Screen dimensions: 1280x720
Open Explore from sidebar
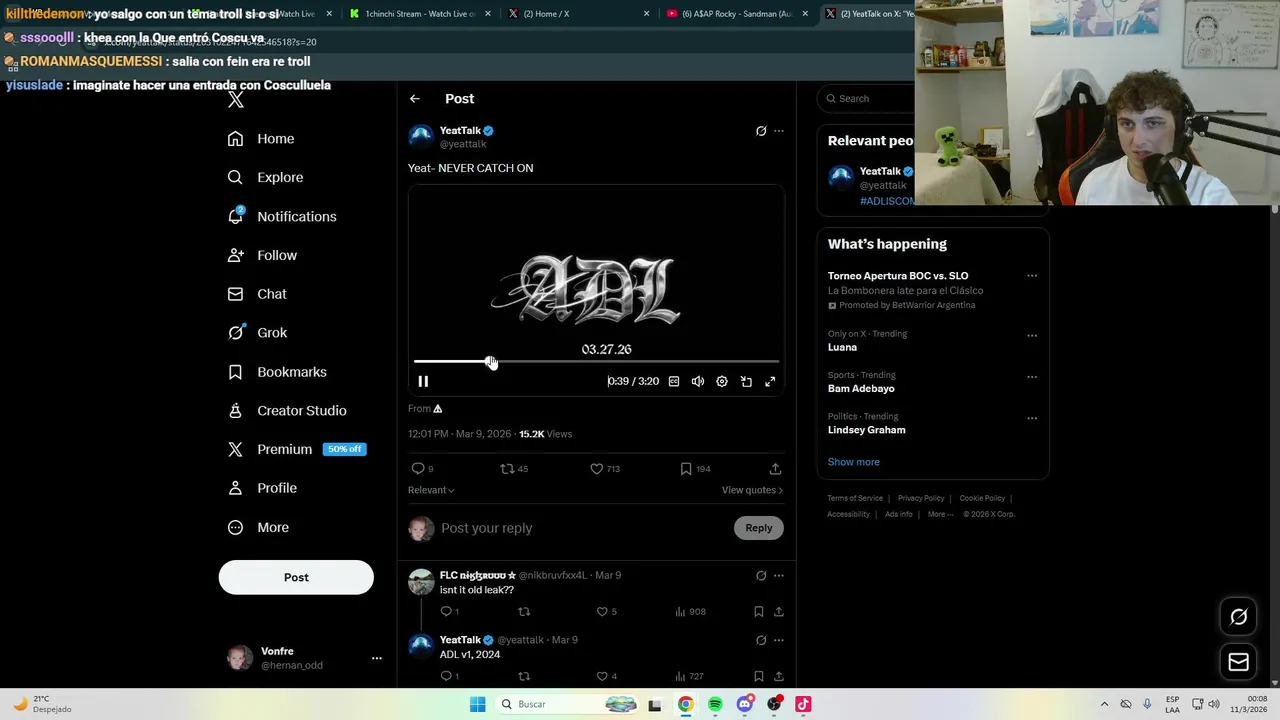click(x=265, y=178)
